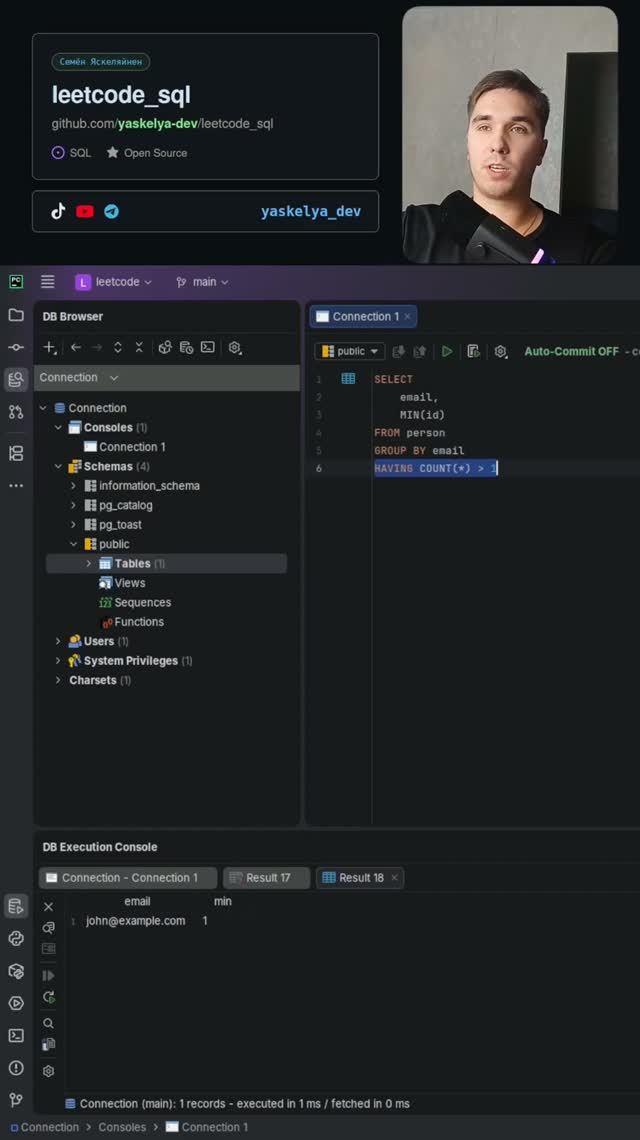Collapse the Schemas node
640x1140 pixels.
pyautogui.click(x=58, y=466)
